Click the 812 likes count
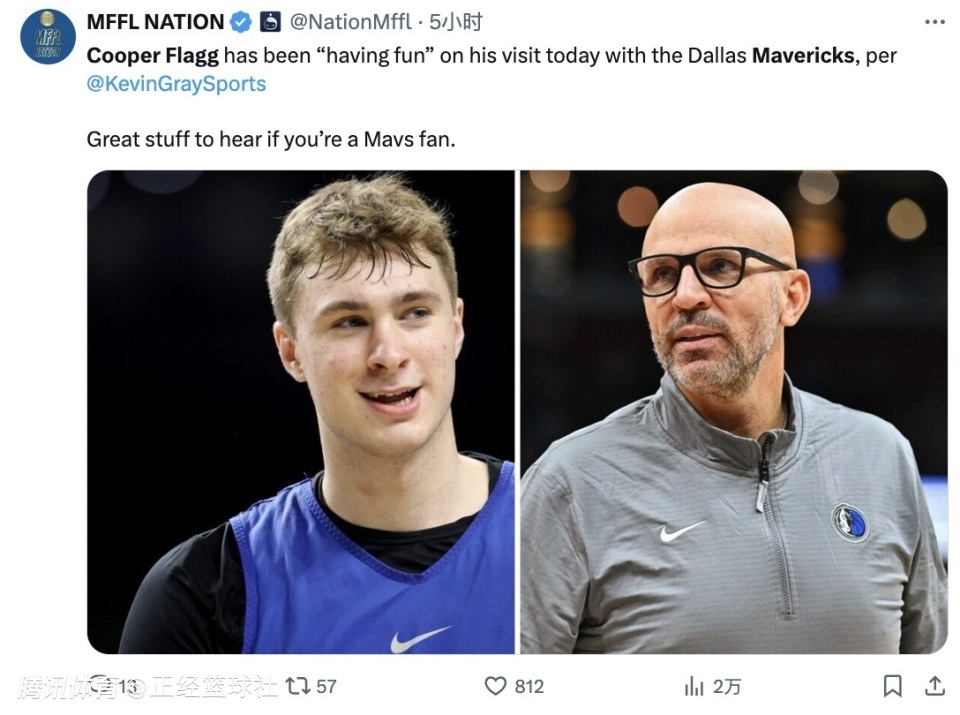This screenshot has height=715, width=960. pos(529,686)
